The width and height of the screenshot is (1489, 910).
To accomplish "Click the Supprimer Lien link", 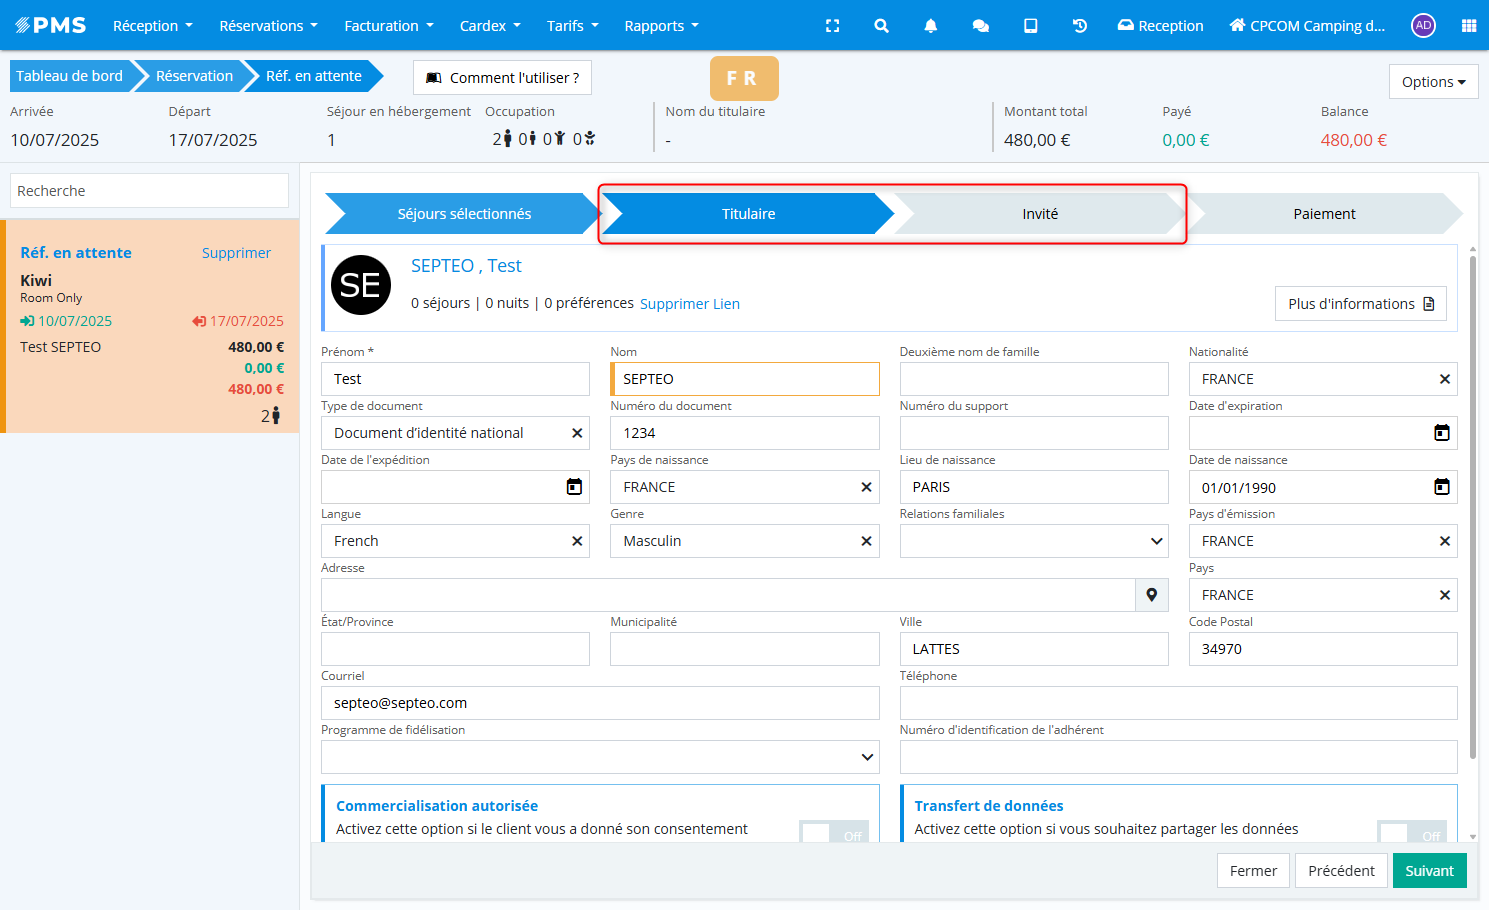I will 689,304.
